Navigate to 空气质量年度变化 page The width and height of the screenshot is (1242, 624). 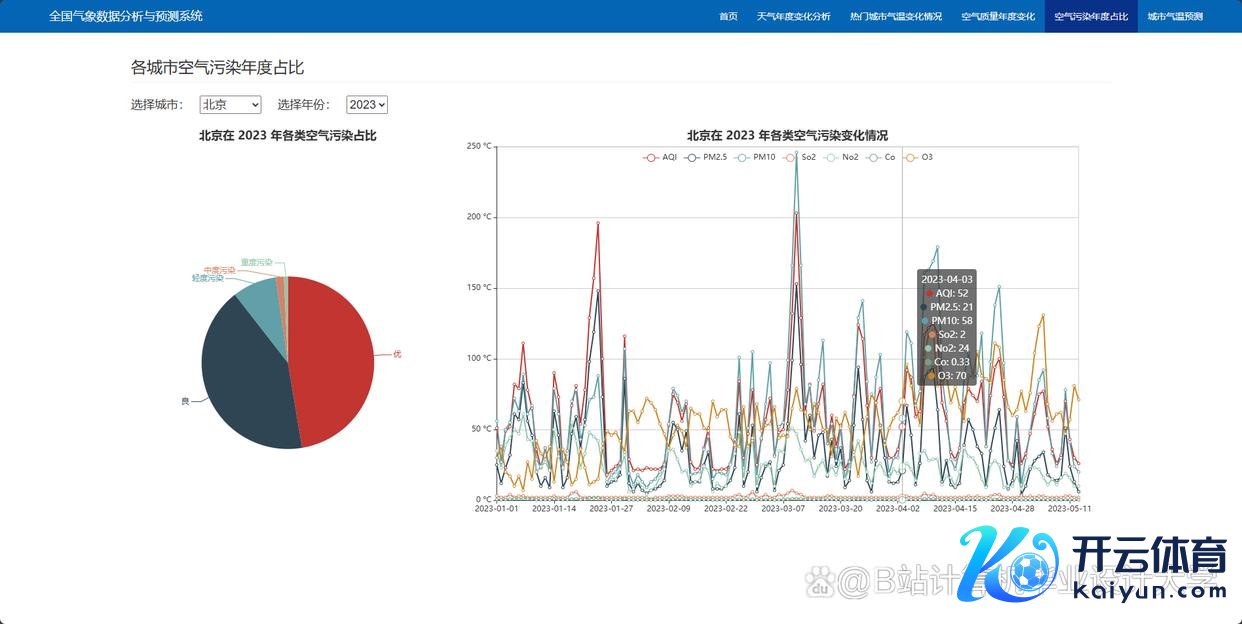pyautogui.click(x=997, y=17)
